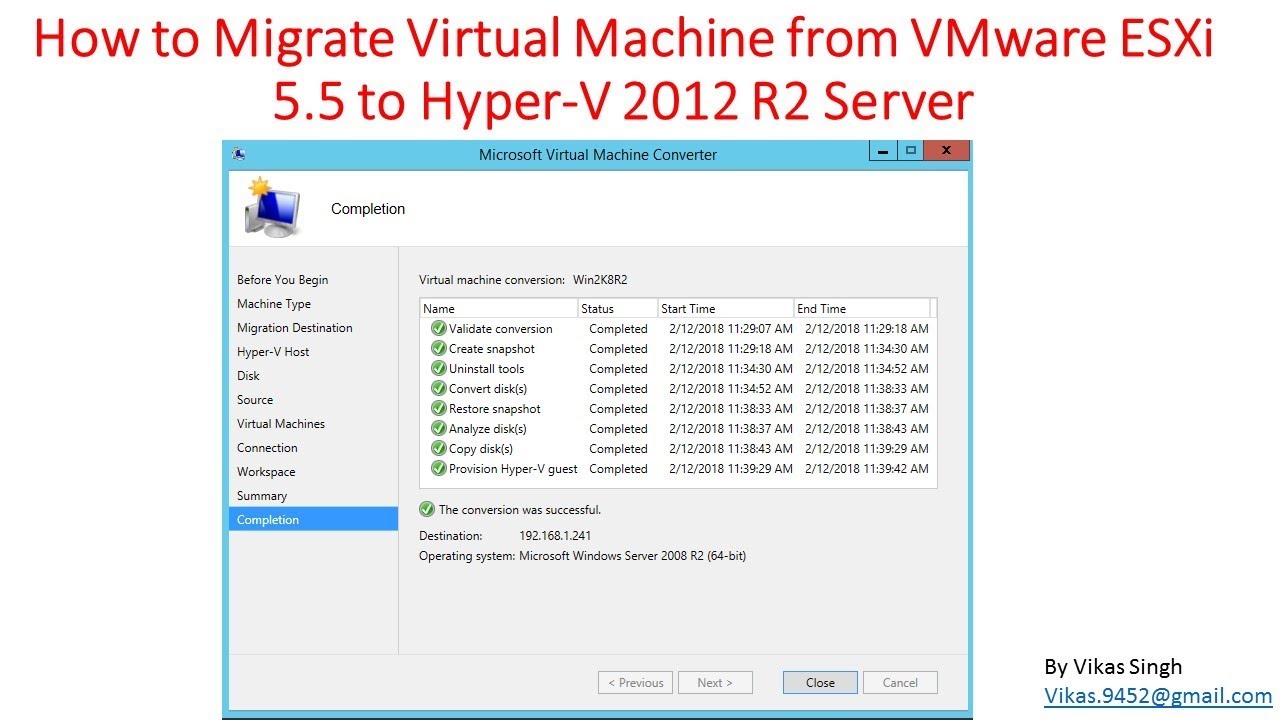The height and width of the screenshot is (720, 1280).
Task: Click the Operating system Windows Server 2008 R2 line
Action: tap(582, 556)
